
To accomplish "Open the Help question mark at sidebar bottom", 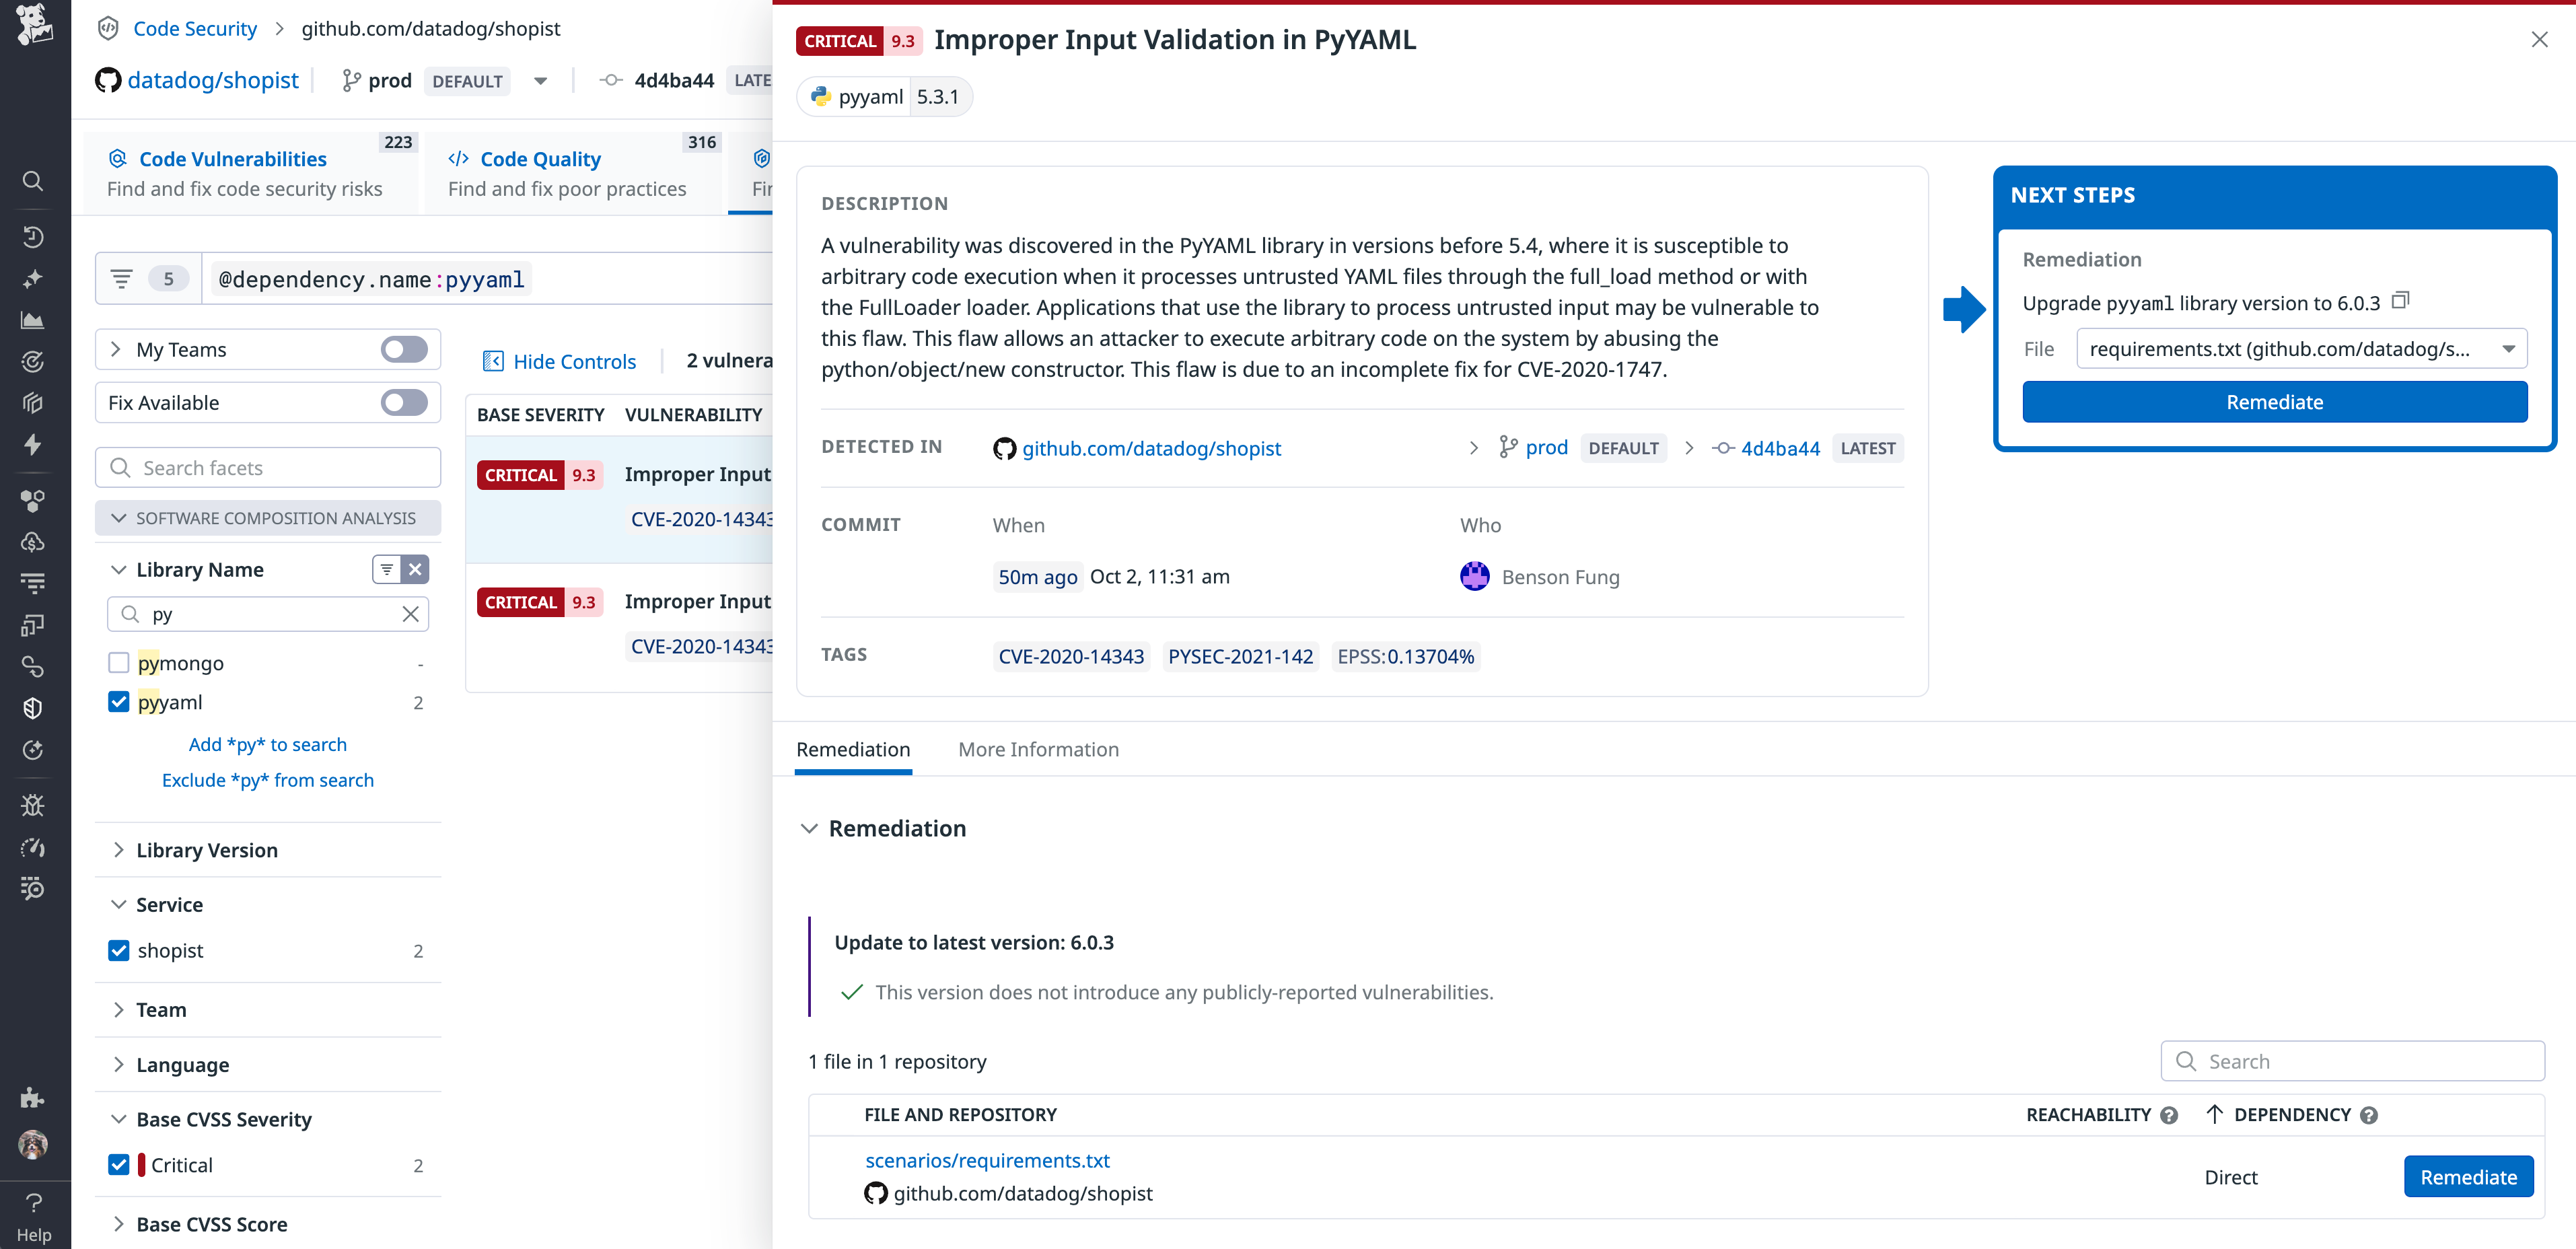I will [x=33, y=1203].
